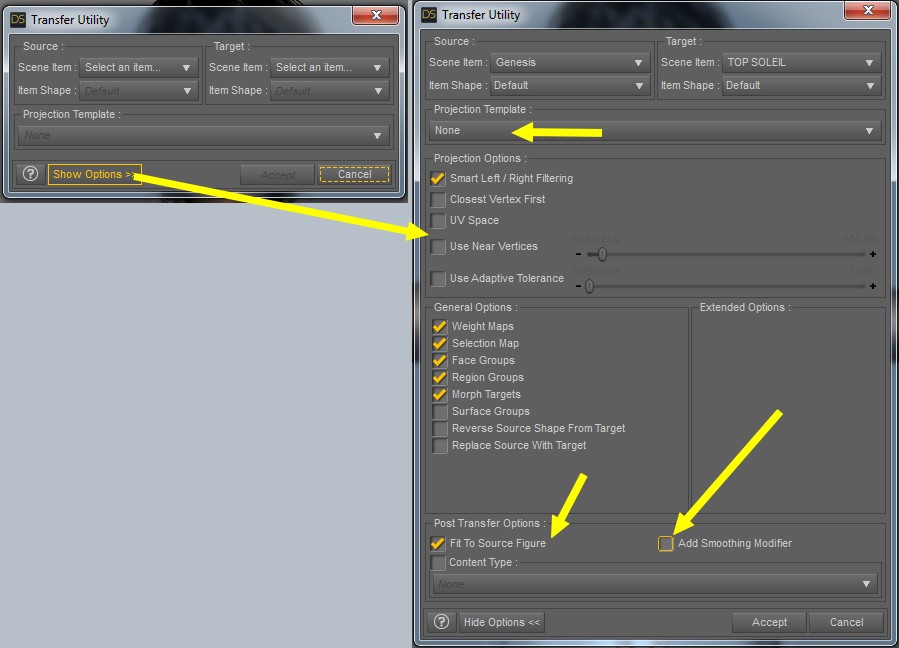Uncheck Weight Maps option
This screenshot has height=648, width=899.
[440, 326]
